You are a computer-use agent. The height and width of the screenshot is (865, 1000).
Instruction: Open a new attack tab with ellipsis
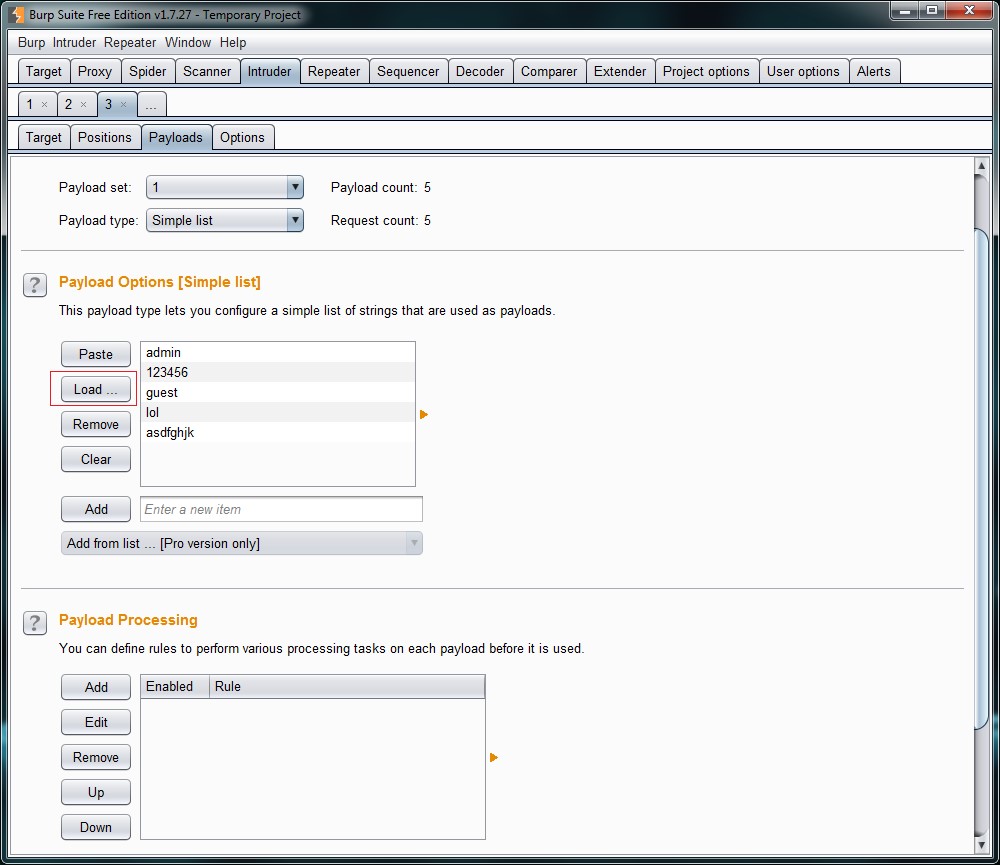click(x=151, y=105)
